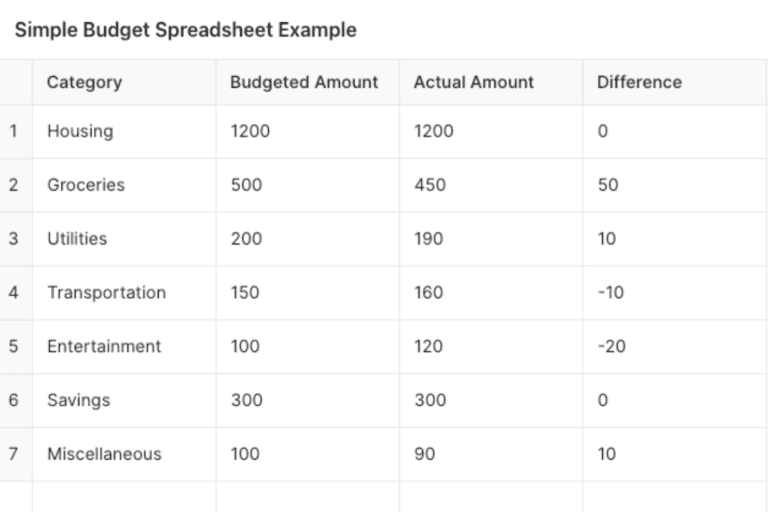
Task: Select the Savings category cell
Action: tap(78, 400)
